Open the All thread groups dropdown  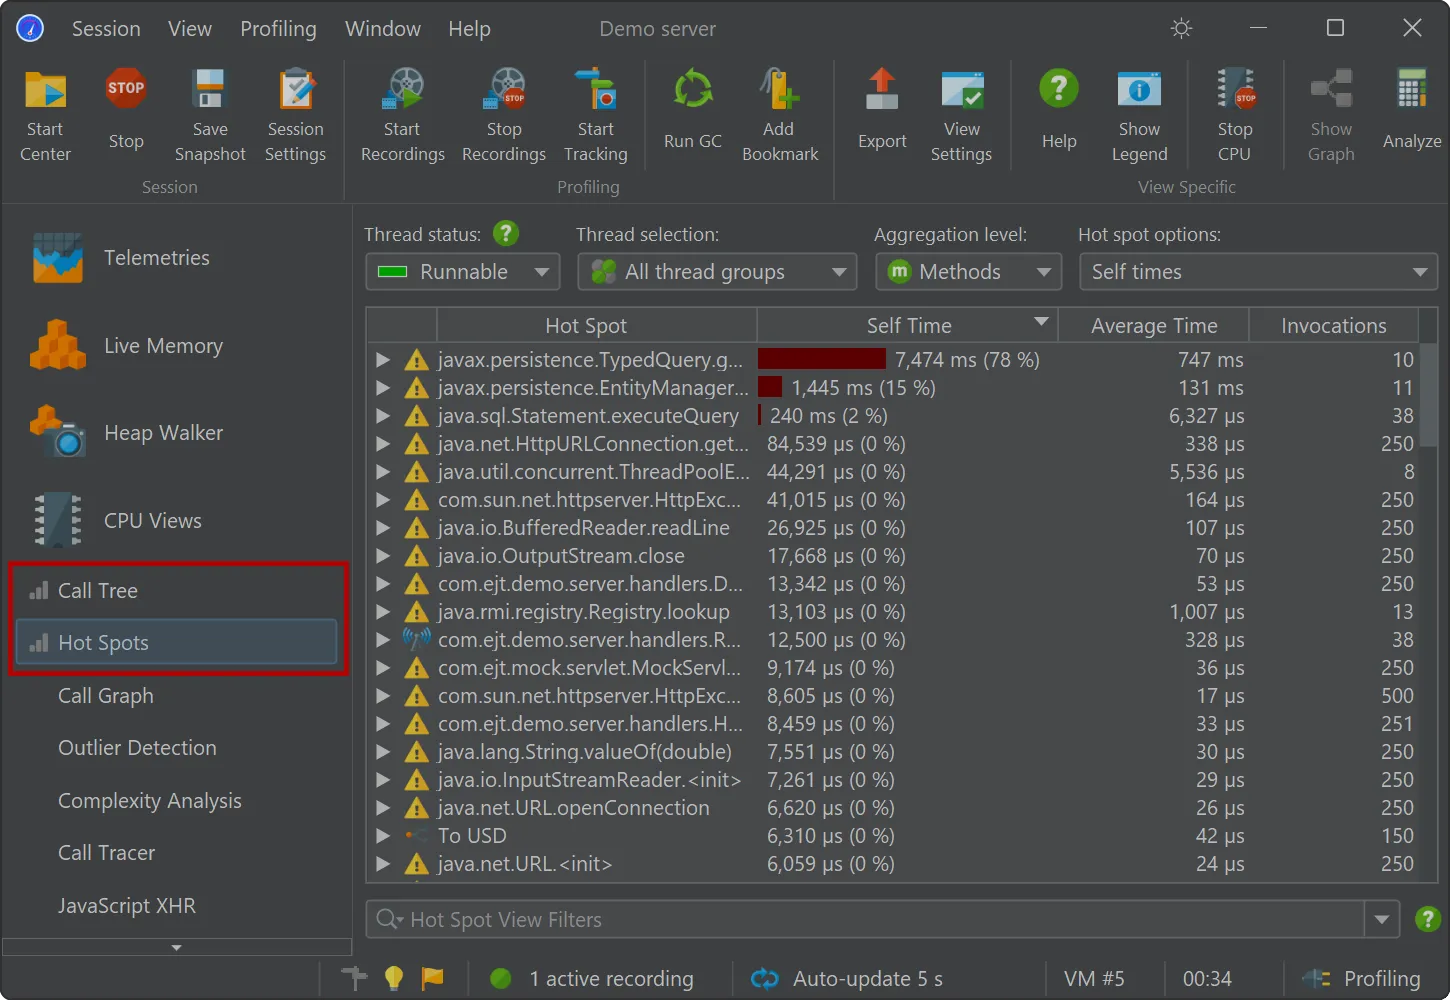(x=717, y=272)
